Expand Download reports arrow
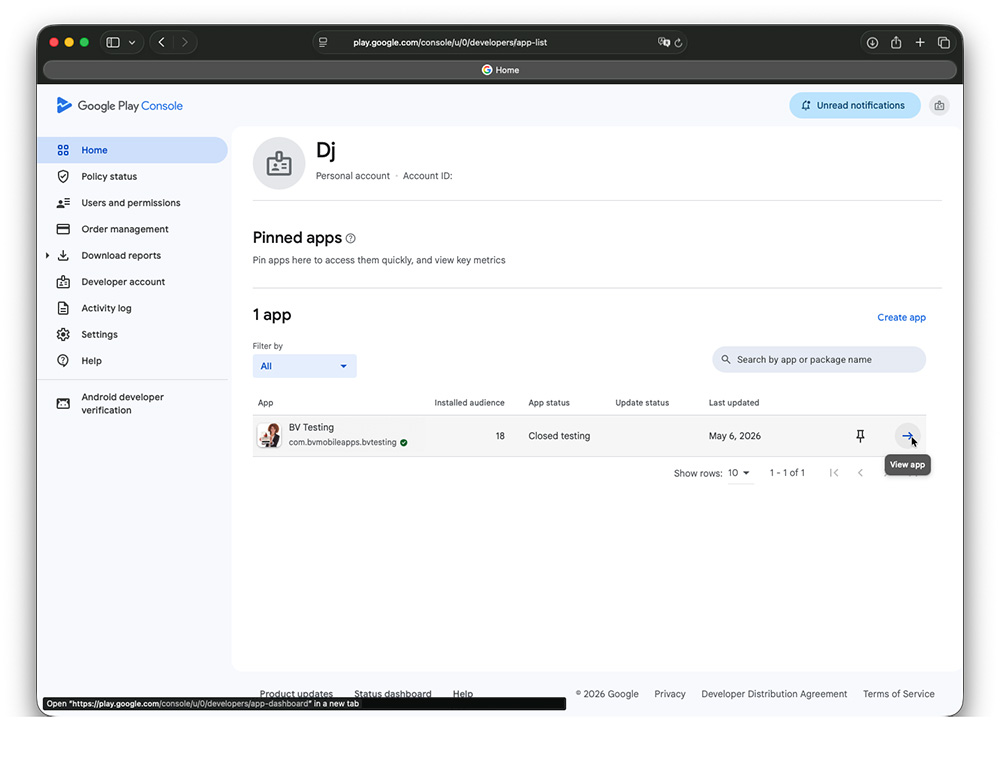This screenshot has width=1000, height=765. tap(47, 256)
